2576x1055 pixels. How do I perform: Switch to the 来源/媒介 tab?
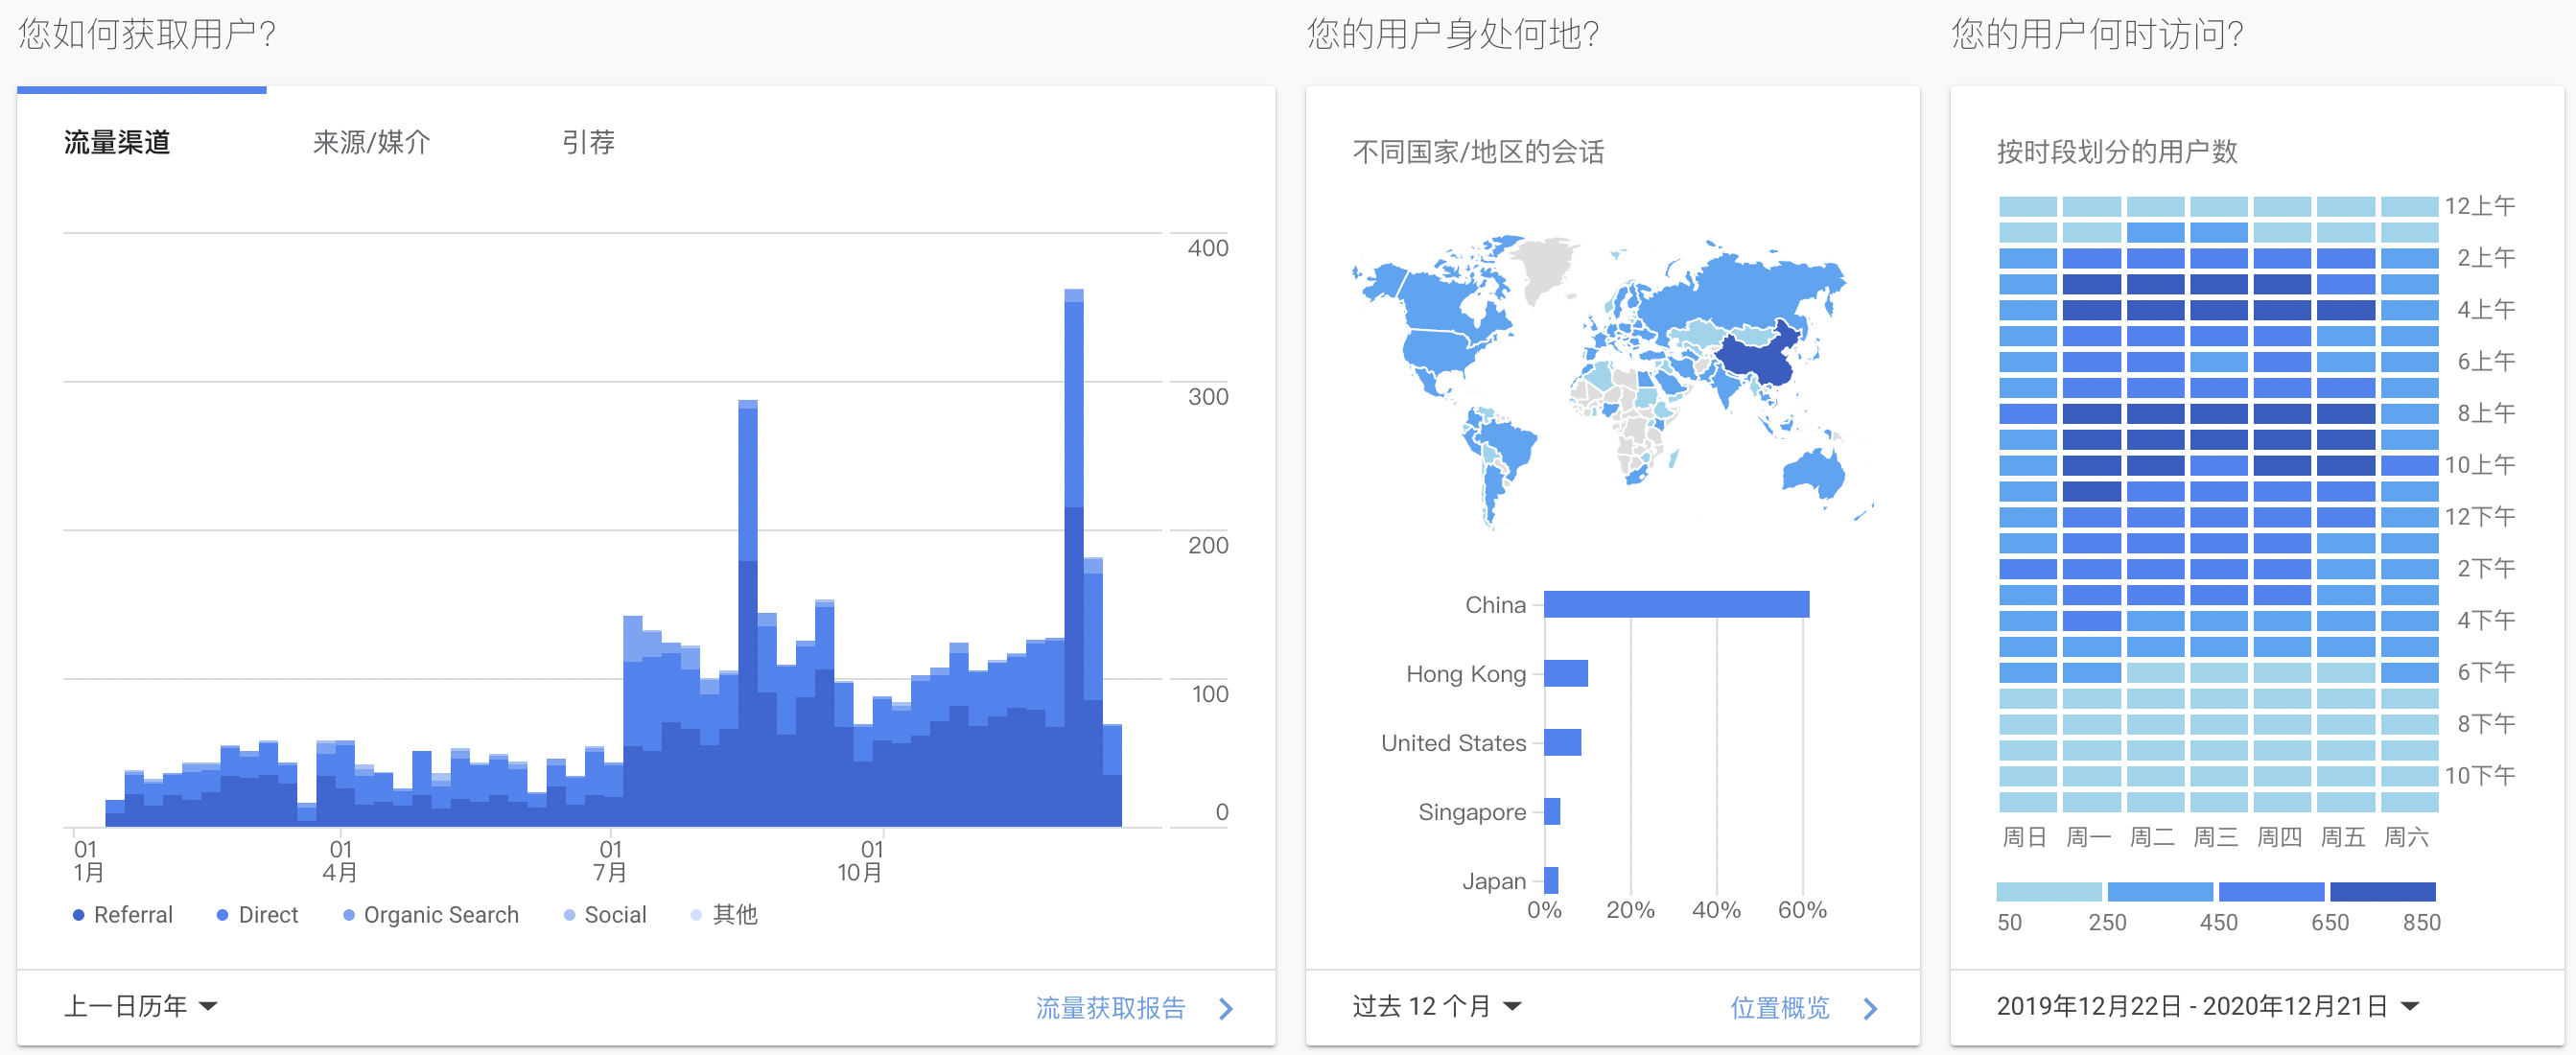(x=371, y=142)
